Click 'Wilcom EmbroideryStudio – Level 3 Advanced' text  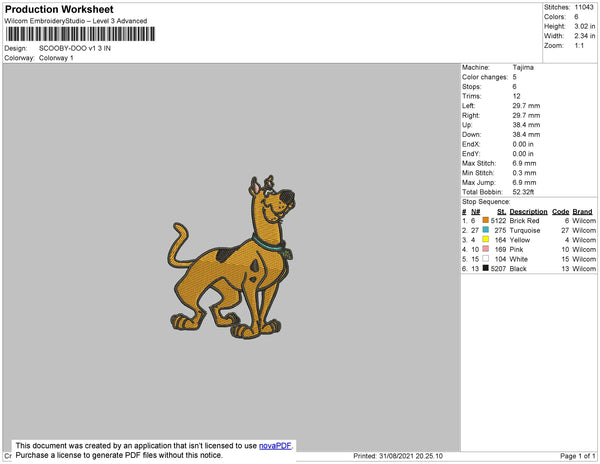tap(76, 21)
